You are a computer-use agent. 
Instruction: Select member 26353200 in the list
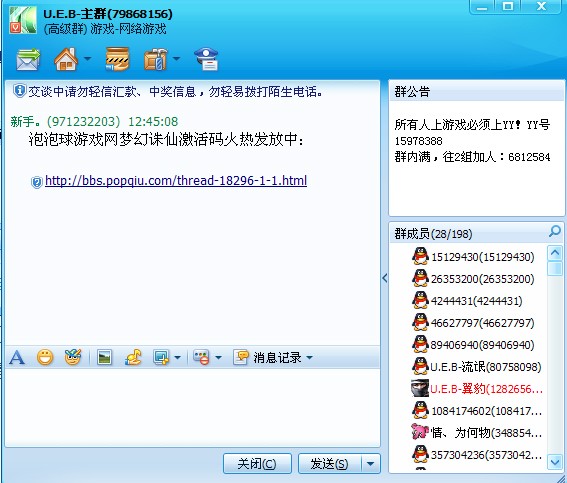coord(473,279)
